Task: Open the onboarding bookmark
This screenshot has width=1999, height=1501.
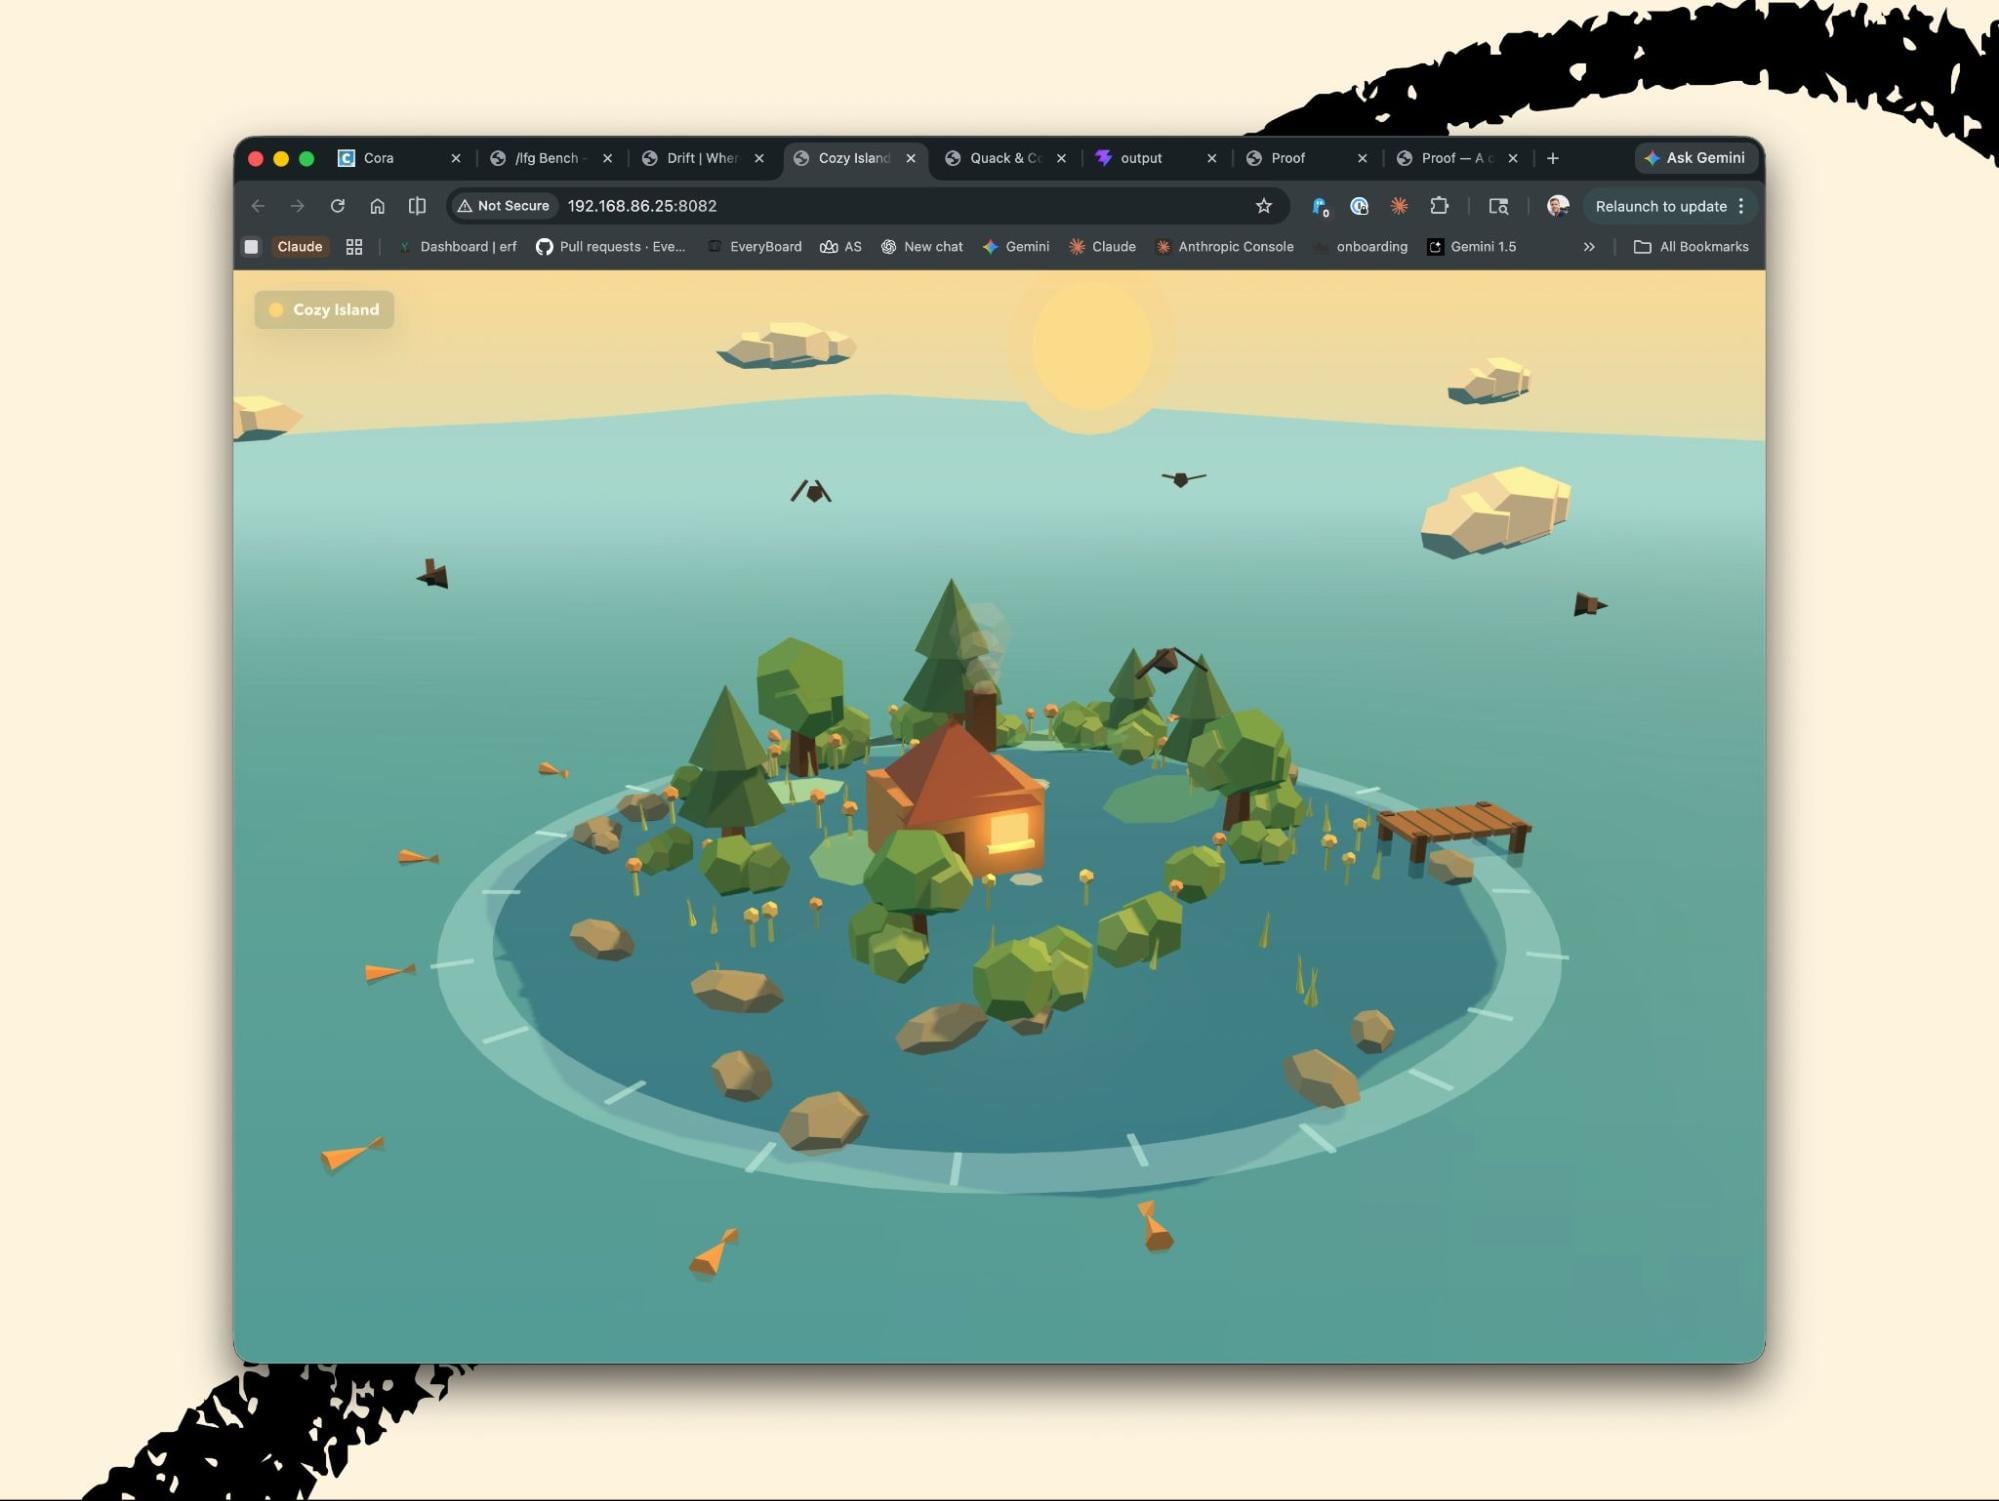Action: click(x=1361, y=247)
